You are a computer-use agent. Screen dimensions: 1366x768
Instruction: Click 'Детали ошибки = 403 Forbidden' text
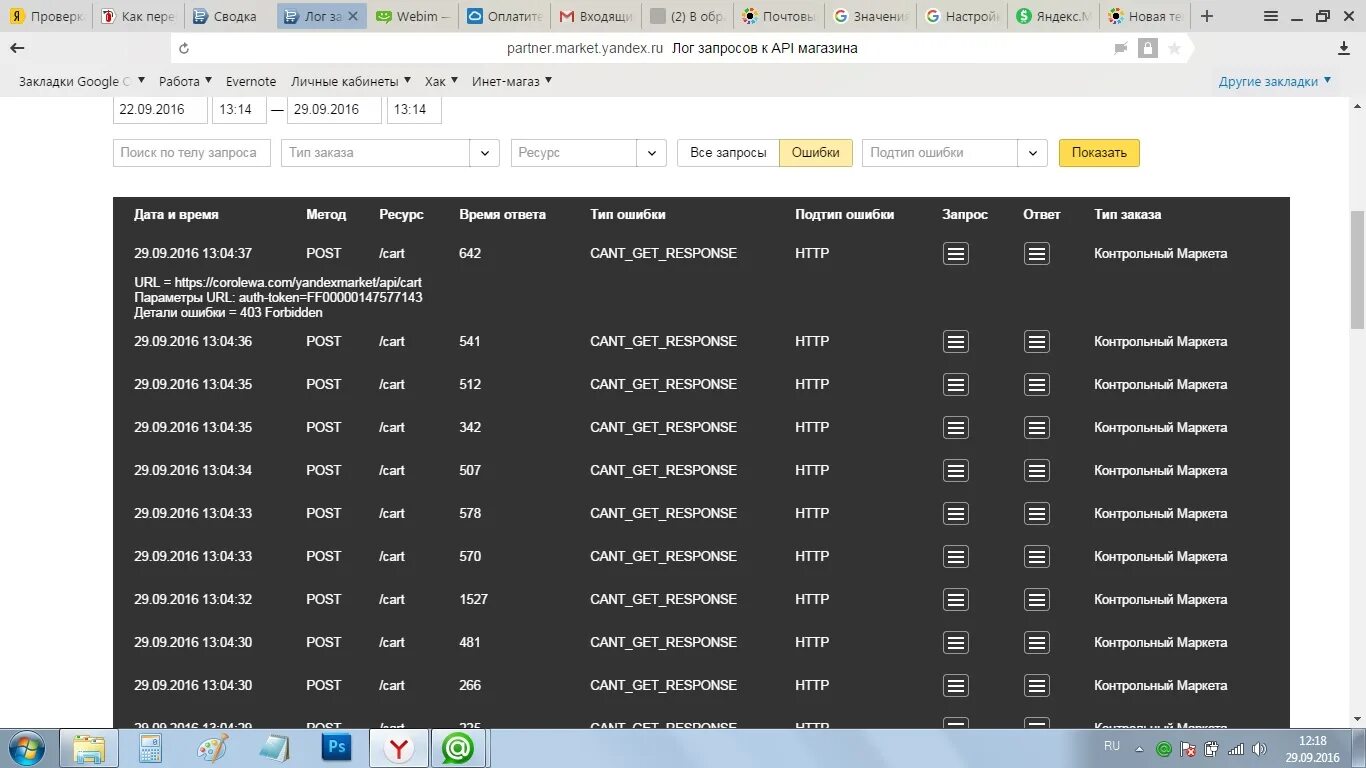[229, 313]
